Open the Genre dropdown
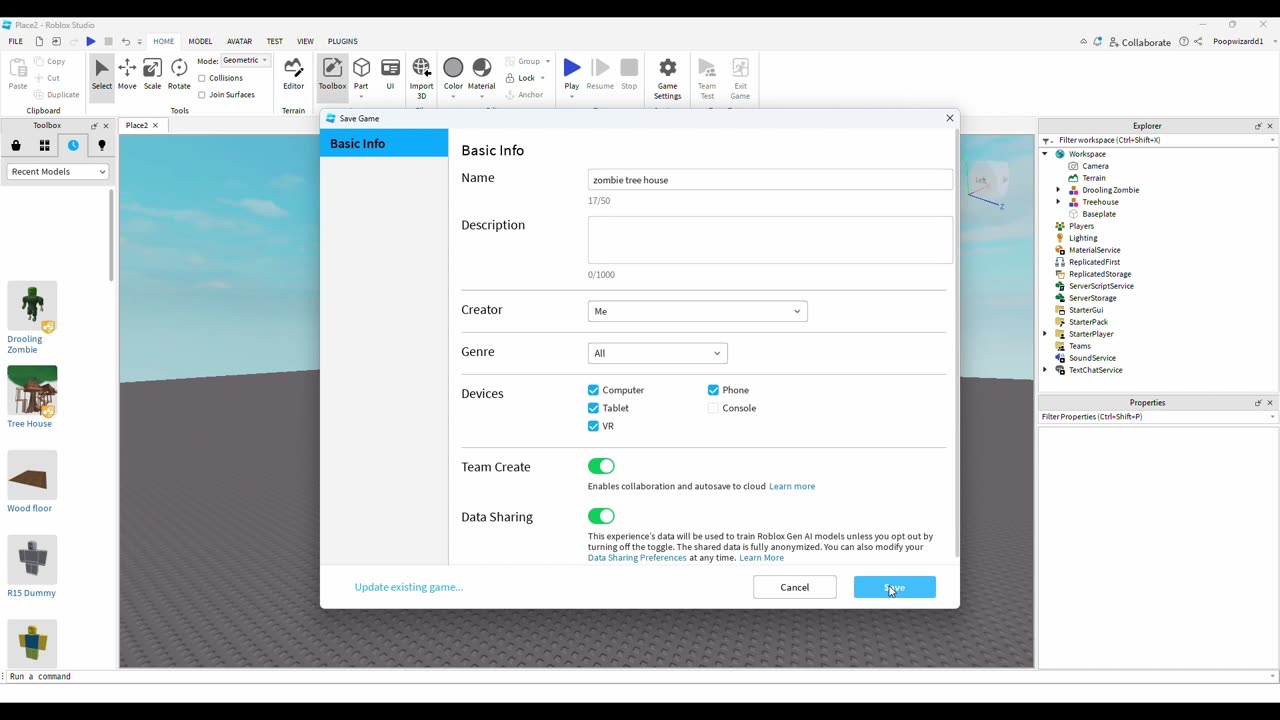 pos(657,353)
